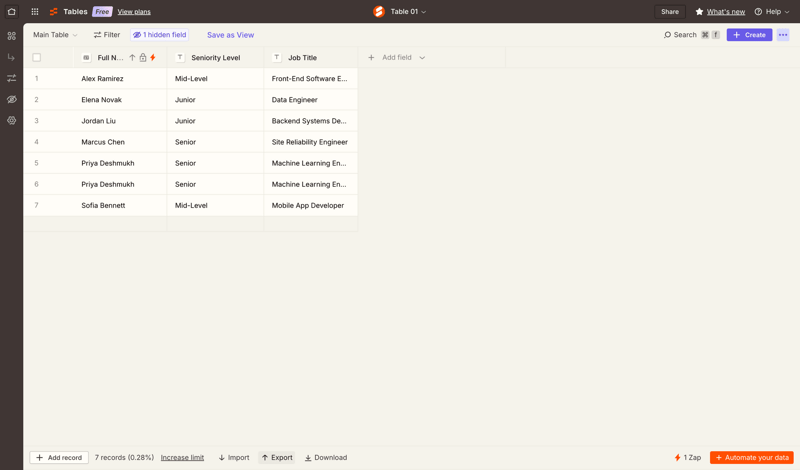Select the Jordan Liu cell

pos(120,121)
